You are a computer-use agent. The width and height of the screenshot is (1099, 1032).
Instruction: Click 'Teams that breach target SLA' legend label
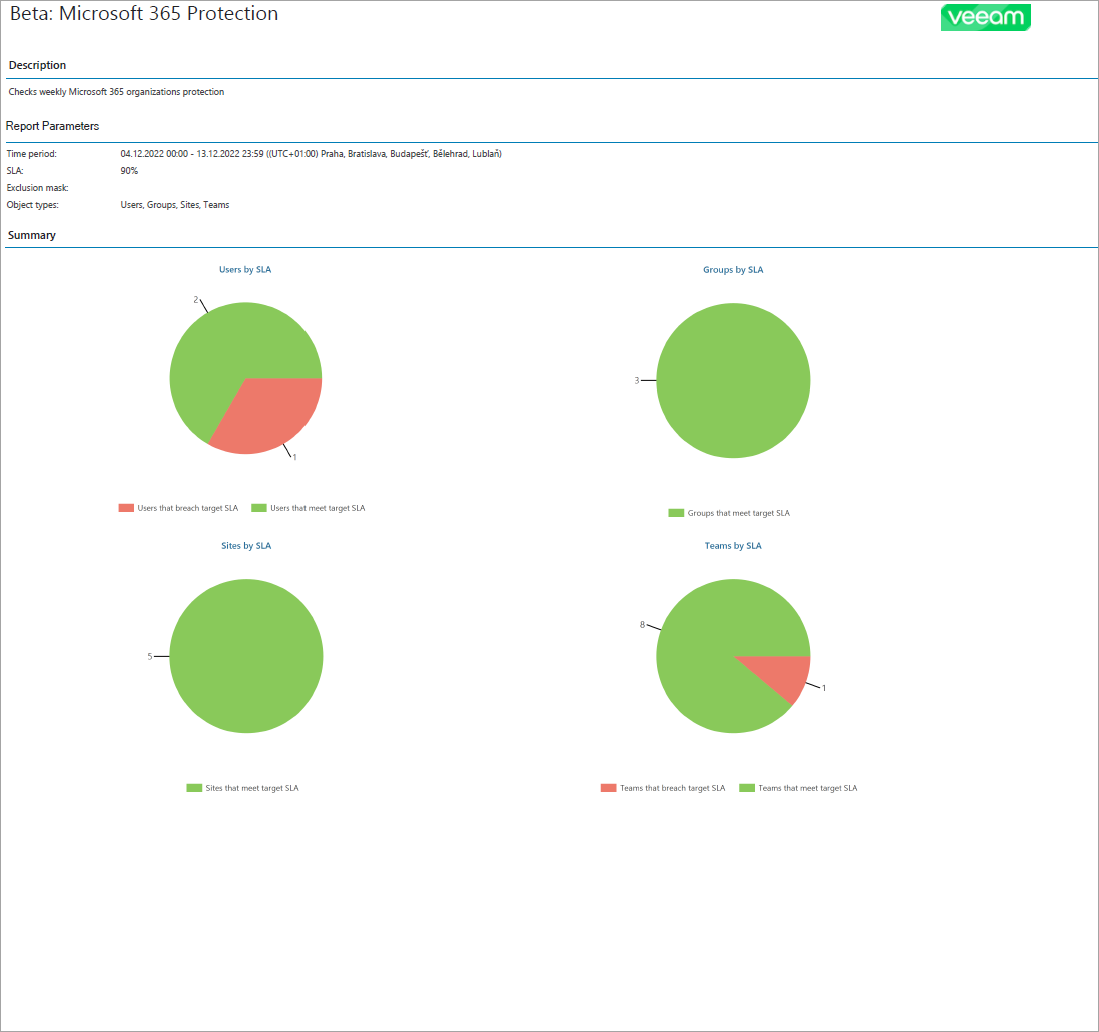(x=673, y=788)
